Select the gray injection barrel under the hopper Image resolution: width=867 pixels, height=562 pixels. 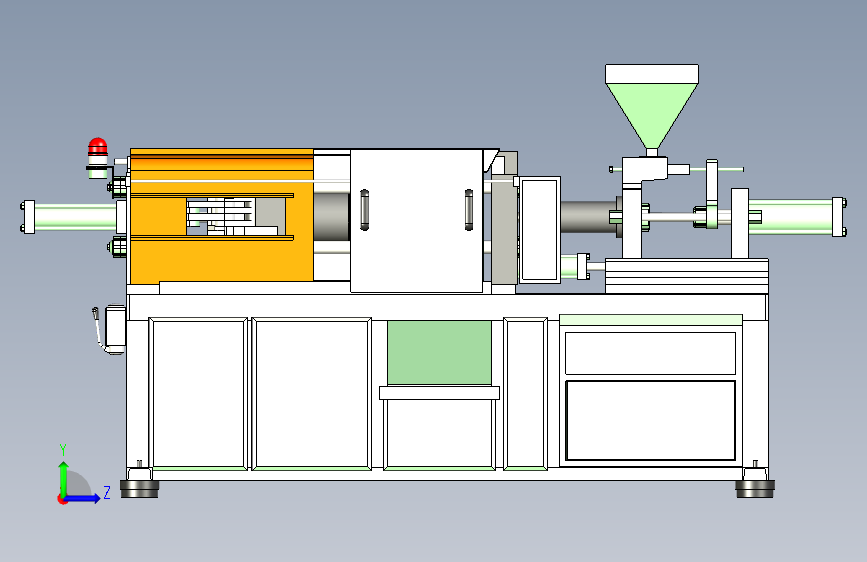589,217
